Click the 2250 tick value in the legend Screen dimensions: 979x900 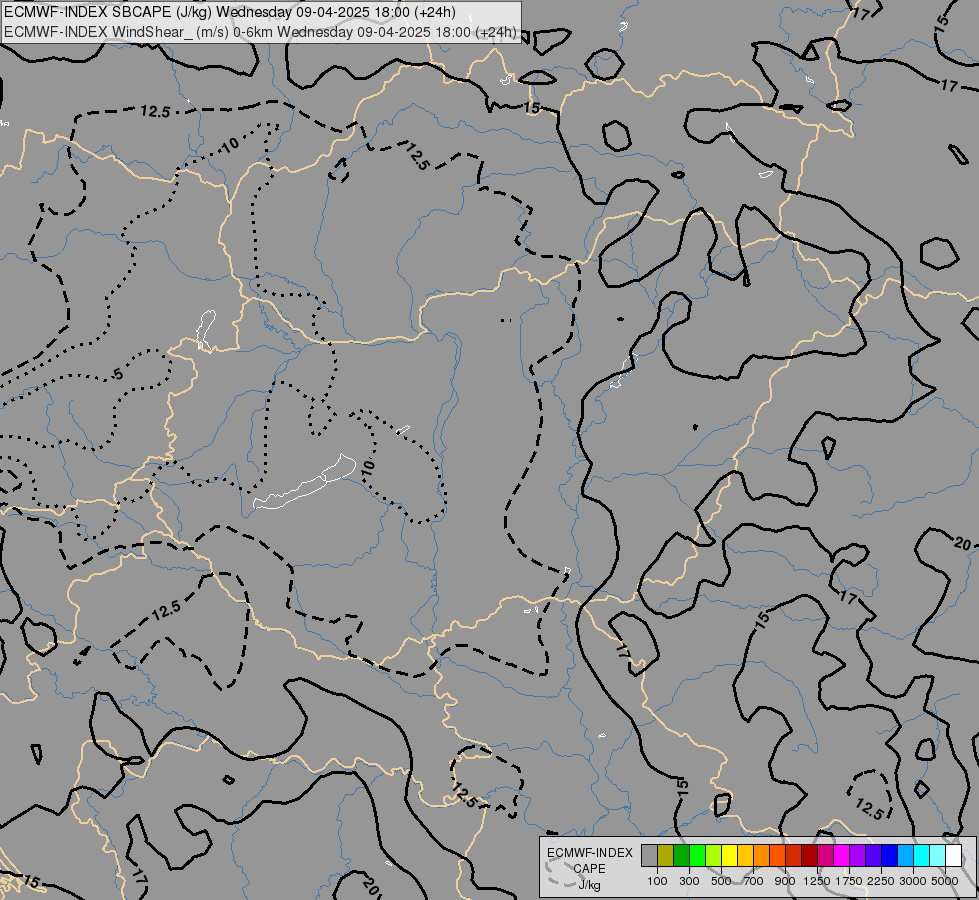881,881
